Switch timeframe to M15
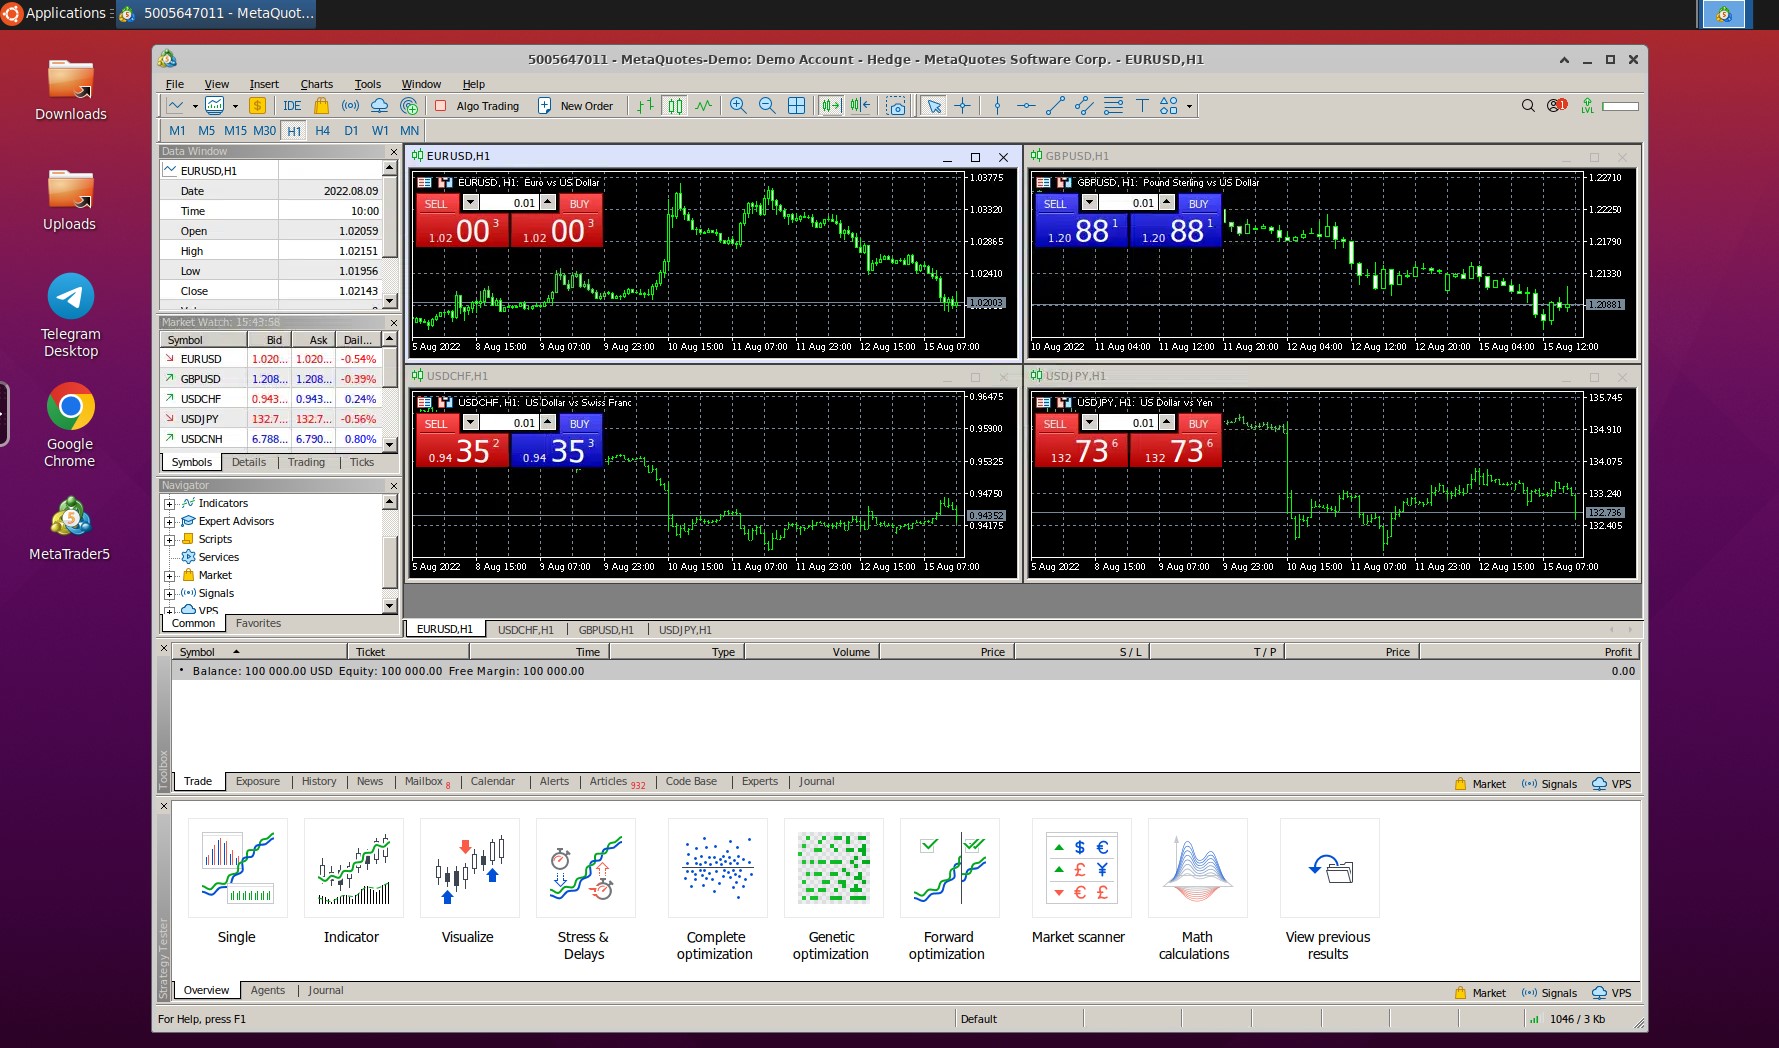Viewport: 1779px width, 1048px height. (235, 131)
